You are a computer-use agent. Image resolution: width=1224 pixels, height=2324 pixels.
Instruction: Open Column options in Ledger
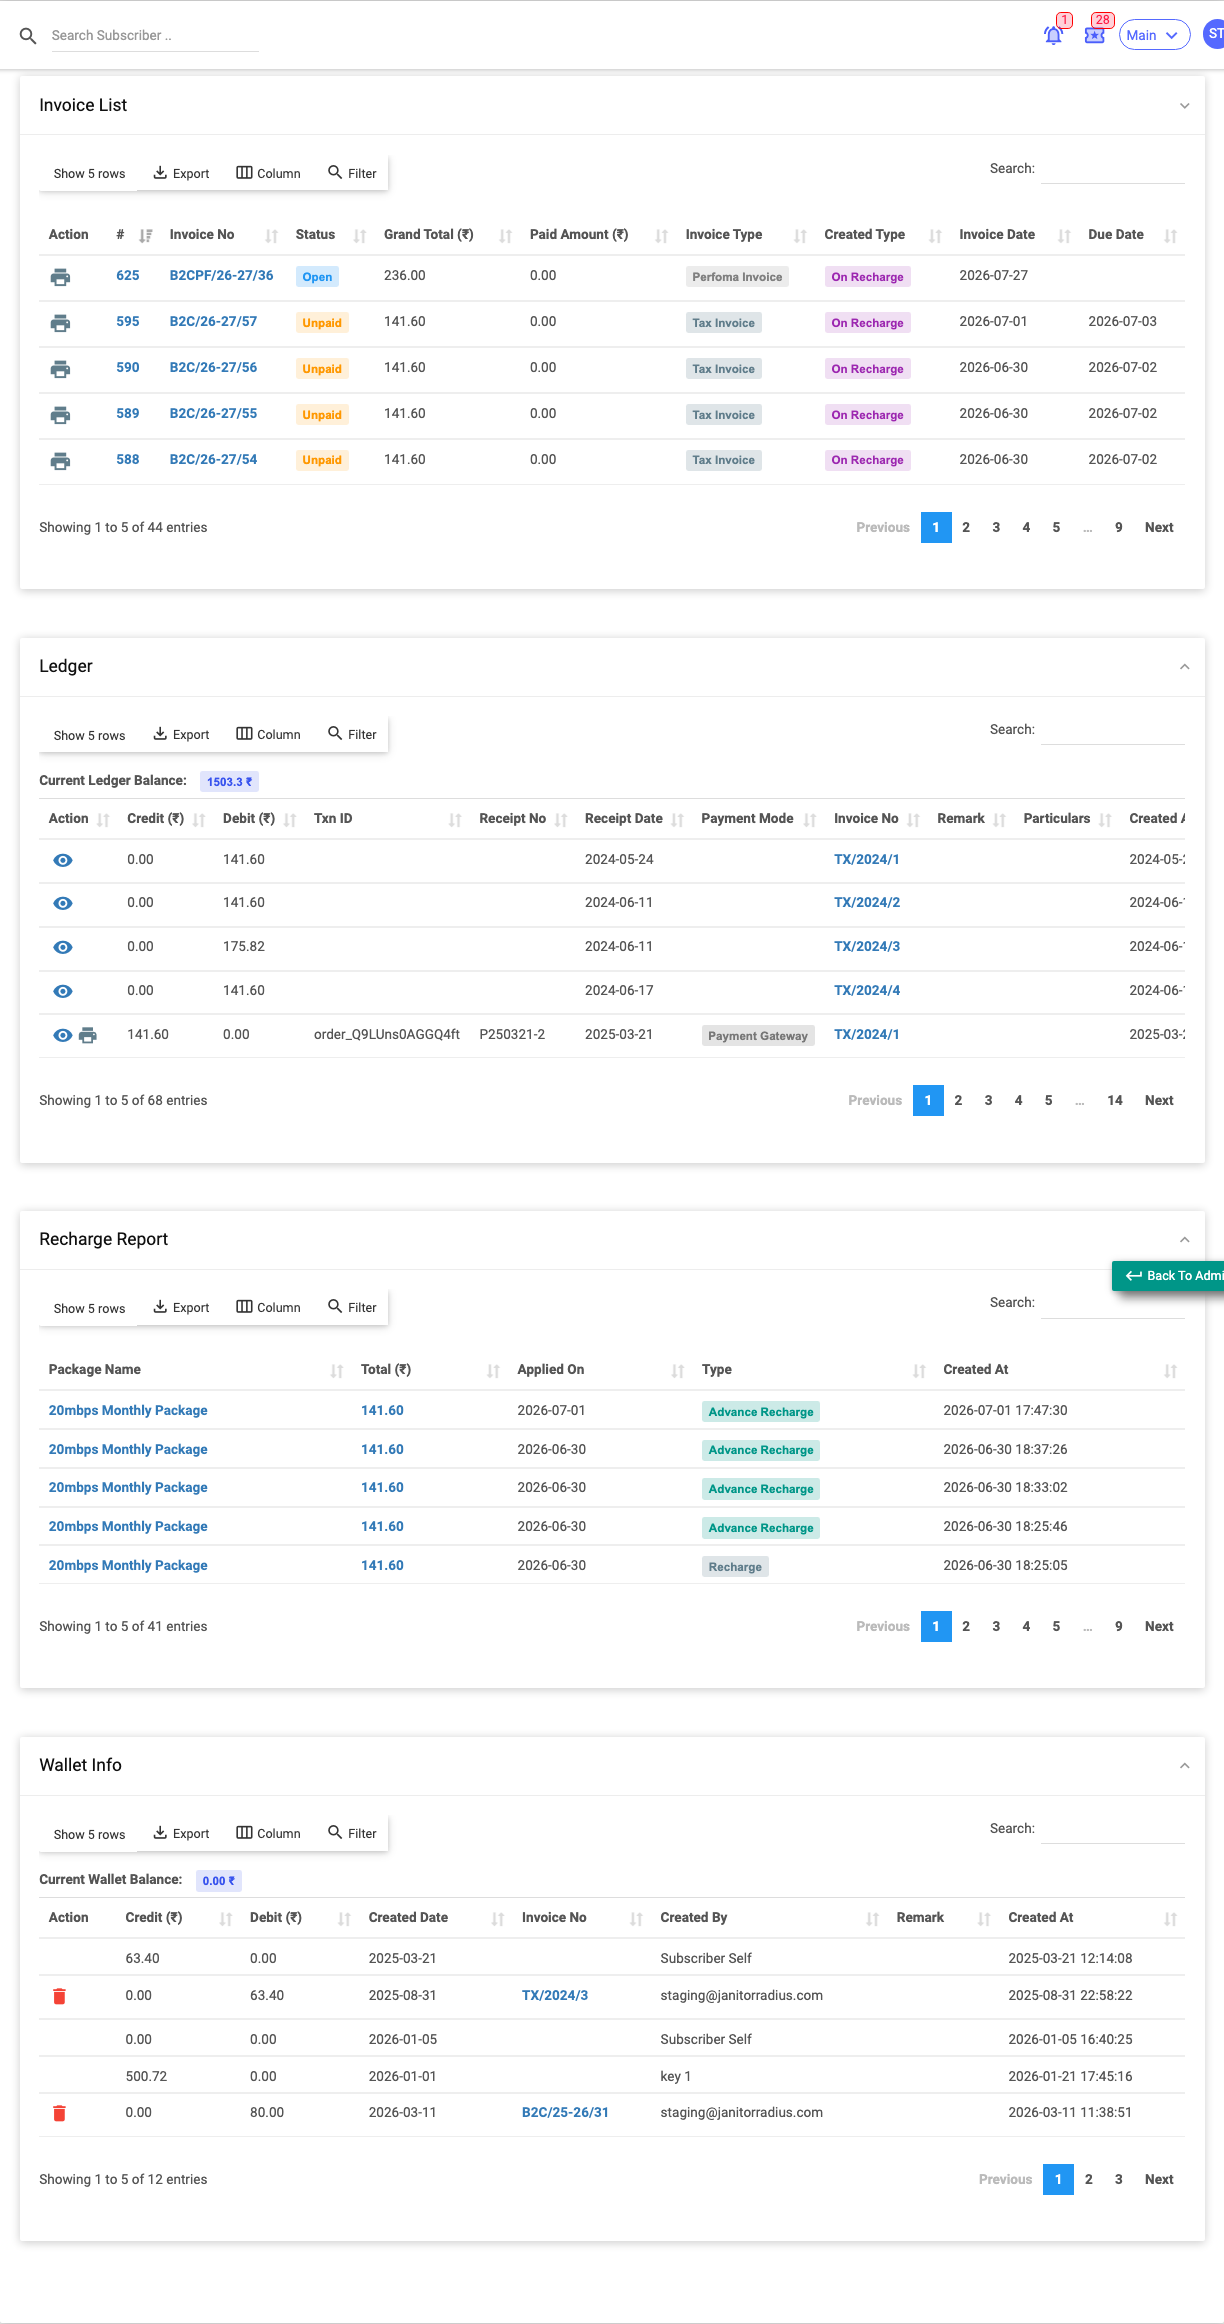pos(268,734)
